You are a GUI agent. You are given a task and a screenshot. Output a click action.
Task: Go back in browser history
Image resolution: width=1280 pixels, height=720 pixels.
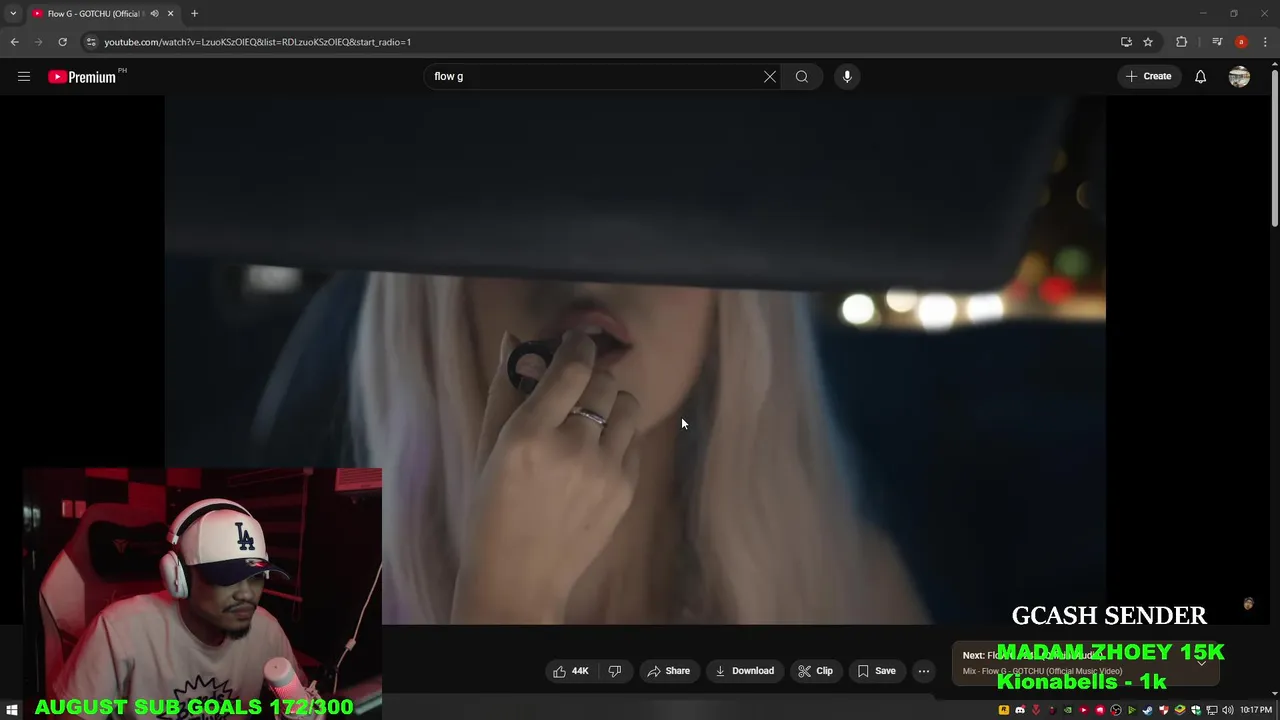tap(14, 42)
